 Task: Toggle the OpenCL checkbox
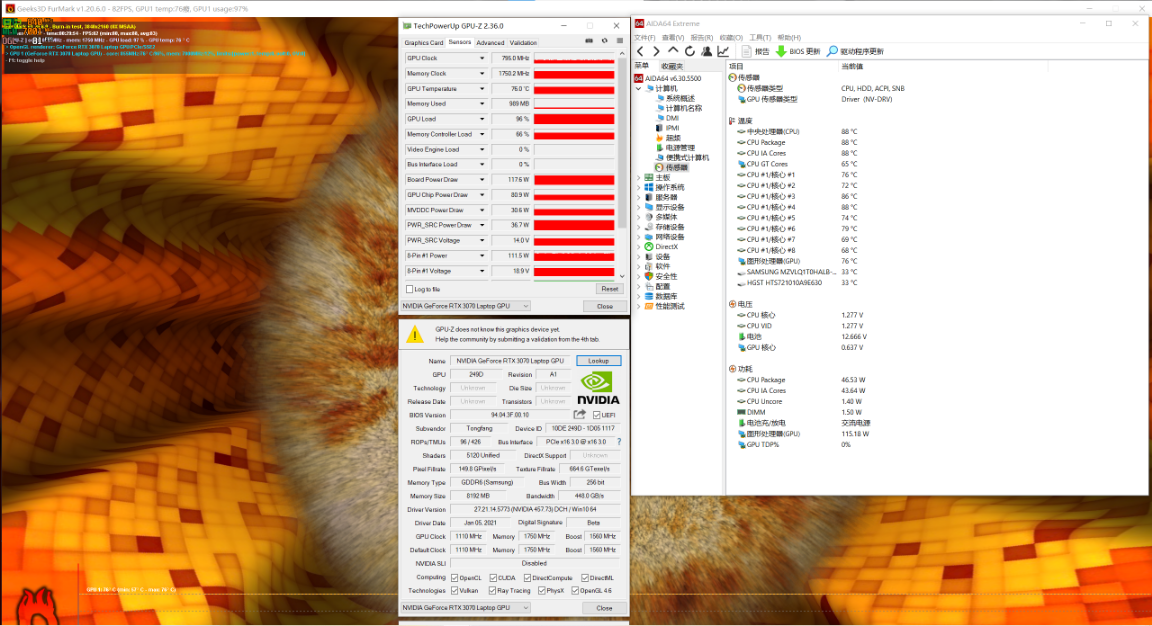(x=455, y=578)
